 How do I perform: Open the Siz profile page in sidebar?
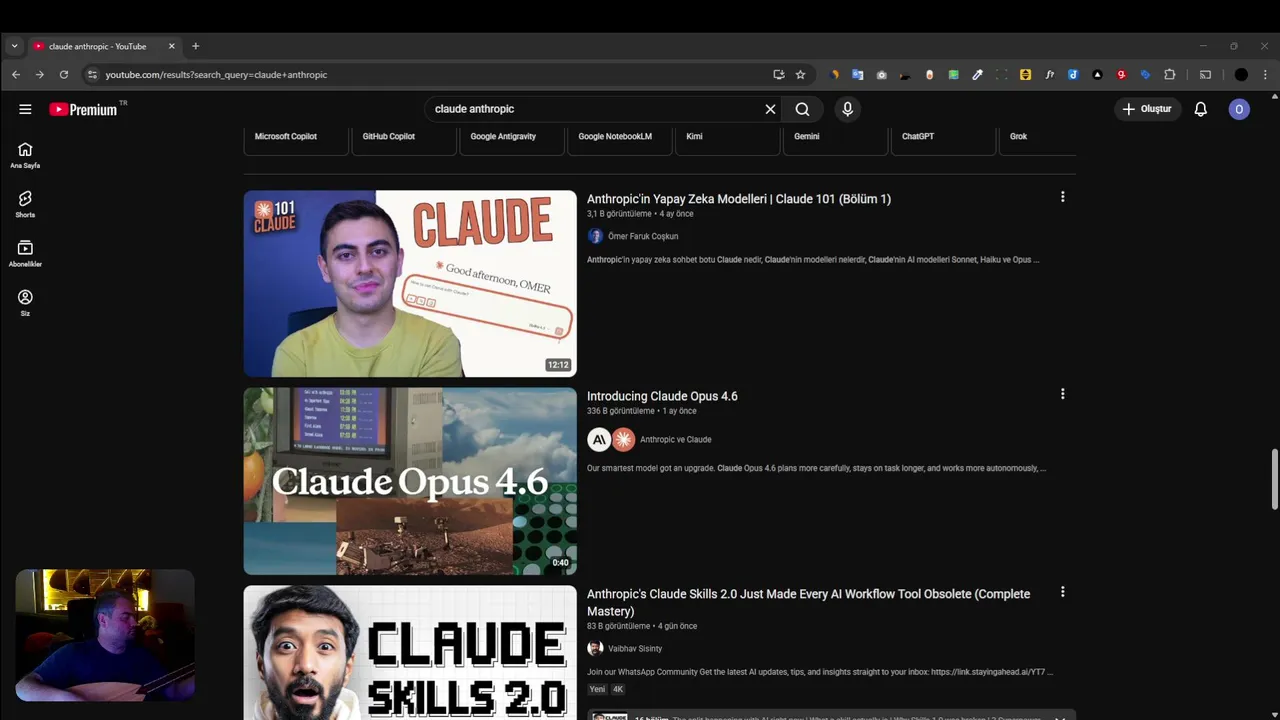click(25, 302)
